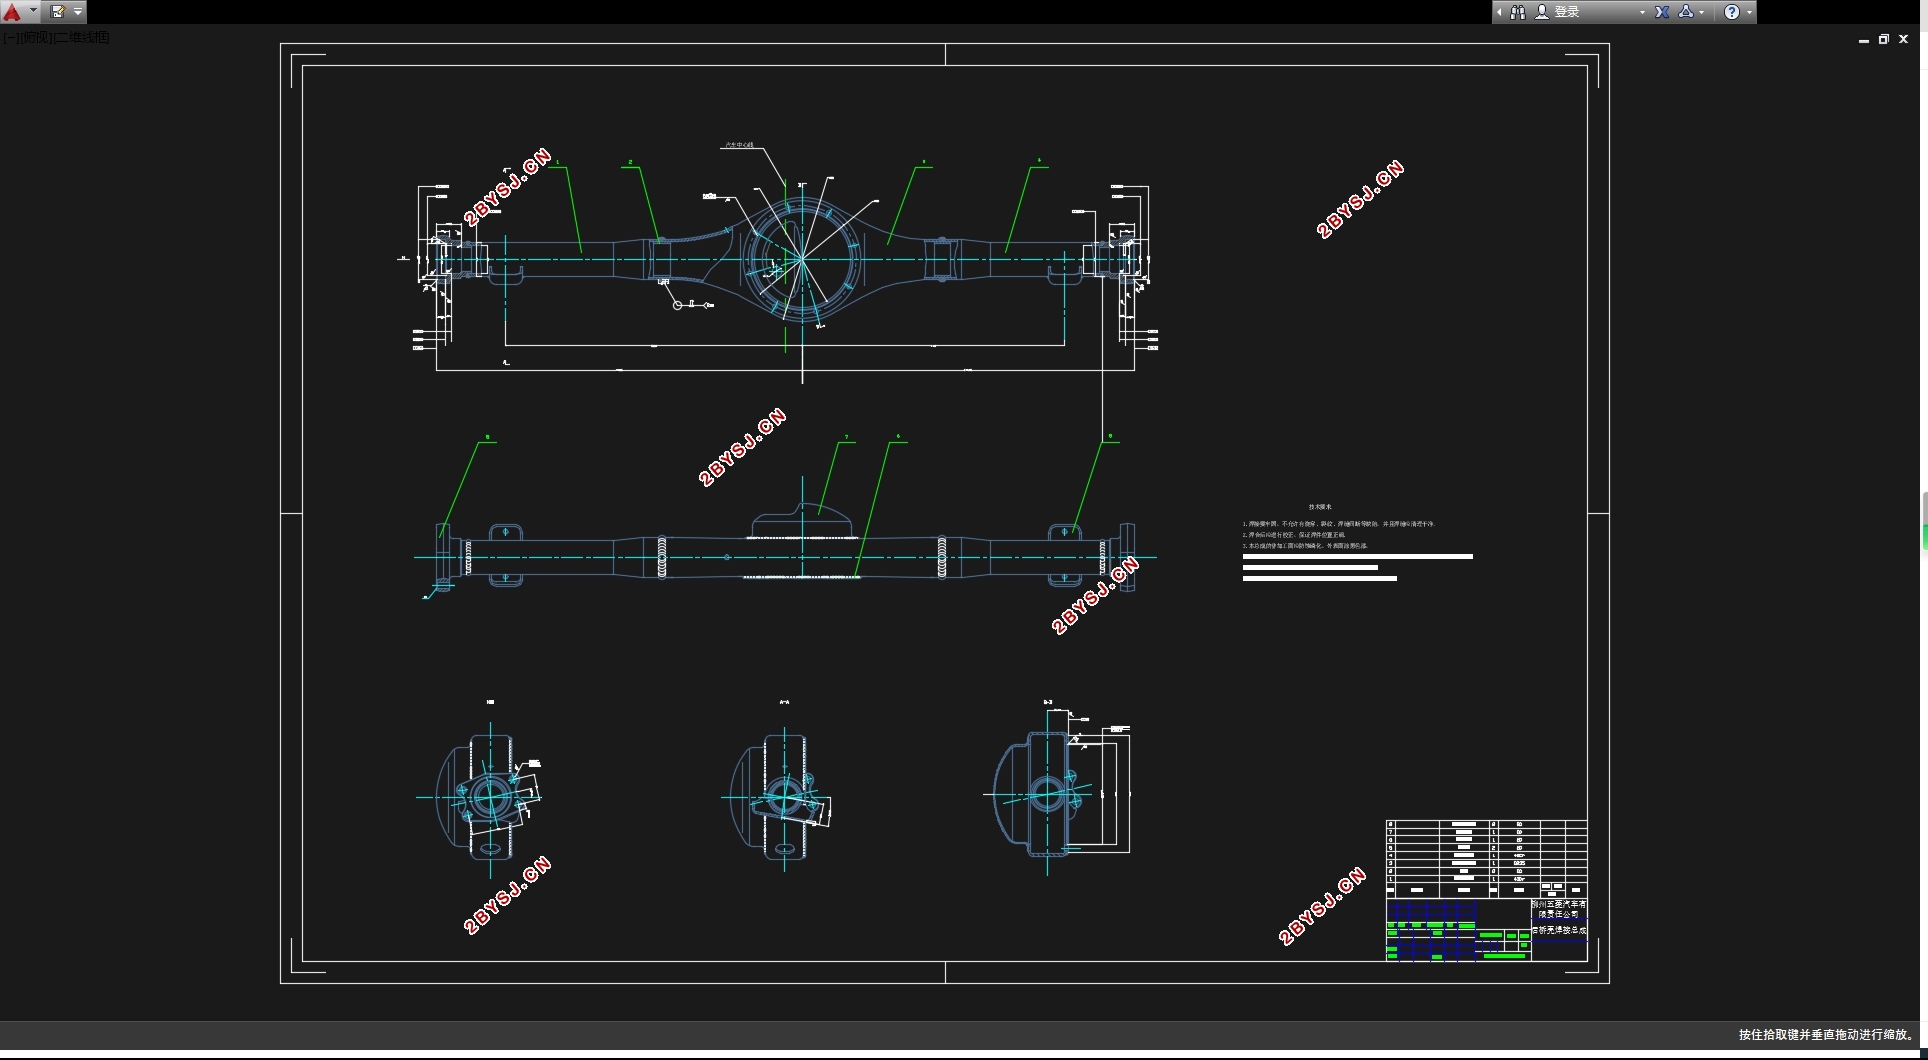Open Autodesk Exchange Apps (X icon)
The height and width of the screenshot is (1060, 1928).
tap(1662, 12)
